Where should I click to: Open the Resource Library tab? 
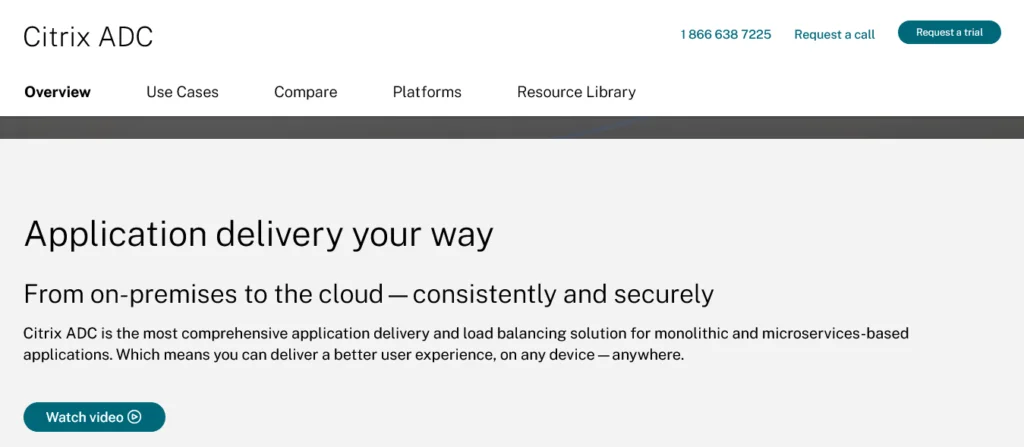point(576,92)
